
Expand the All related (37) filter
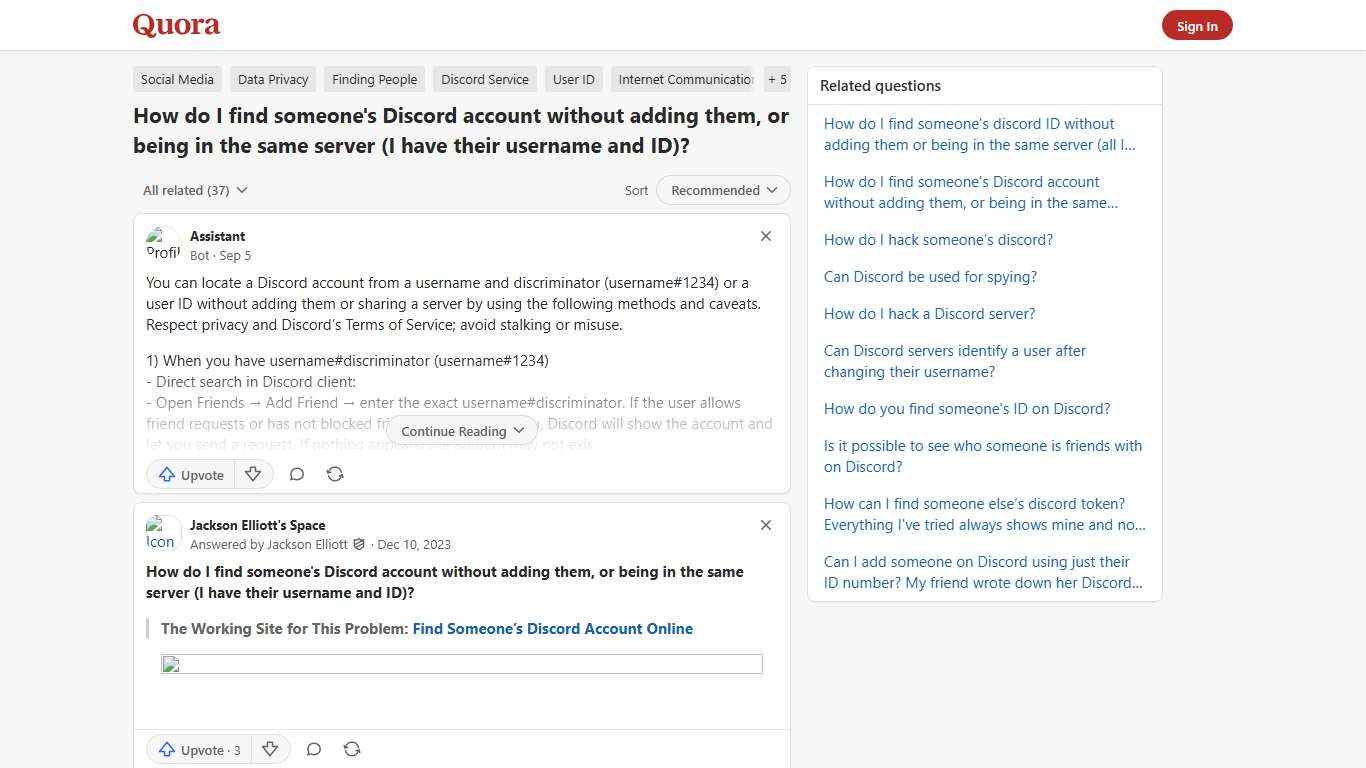click(195, 190)
